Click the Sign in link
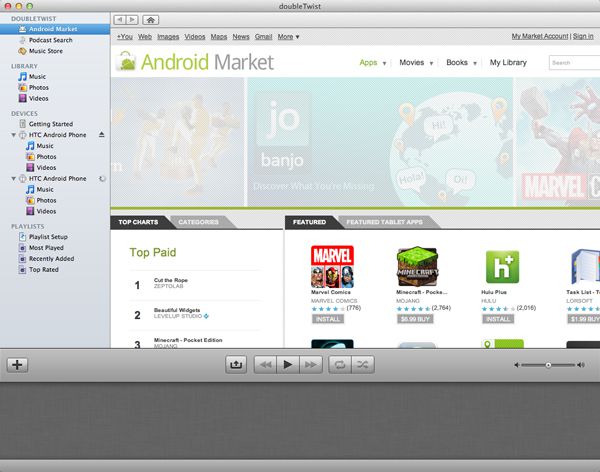 (583, 36)
